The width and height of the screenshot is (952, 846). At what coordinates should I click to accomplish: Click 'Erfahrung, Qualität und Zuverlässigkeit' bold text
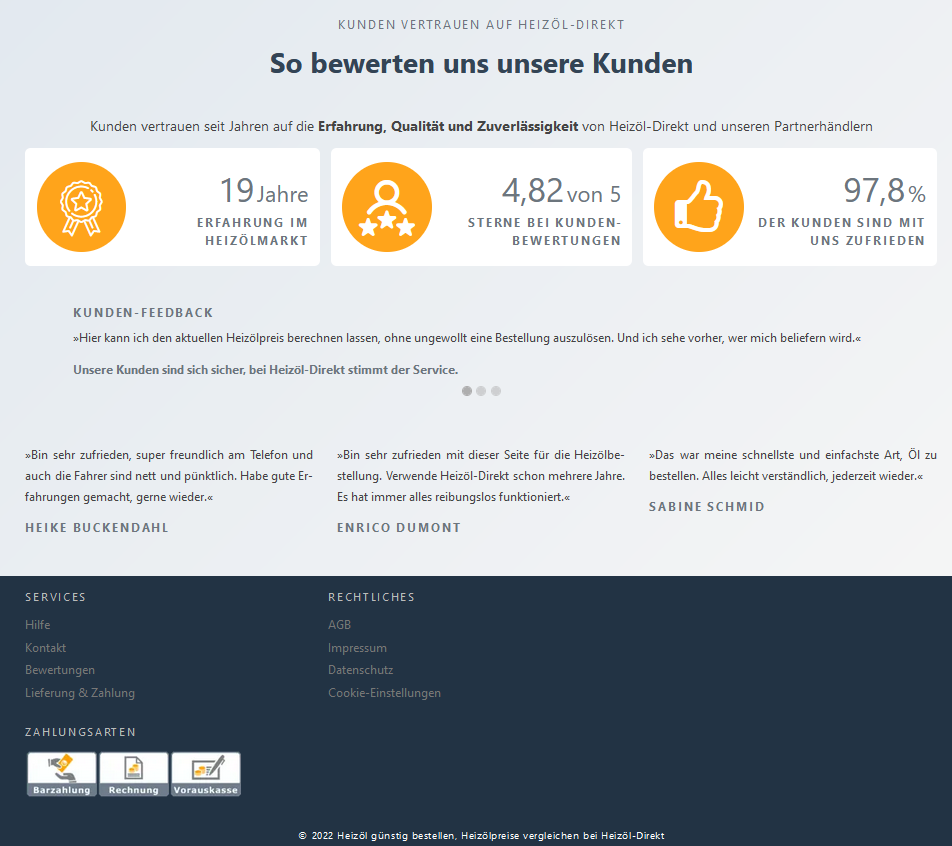tap(448, 126)
